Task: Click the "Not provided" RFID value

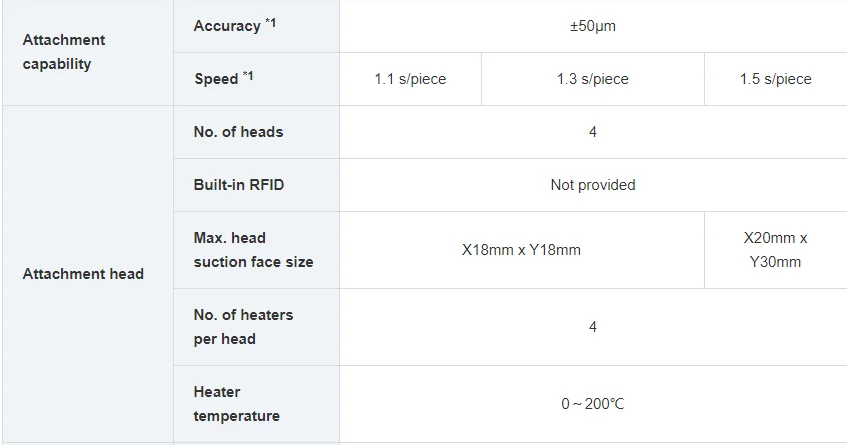Action: pos(592,185)
